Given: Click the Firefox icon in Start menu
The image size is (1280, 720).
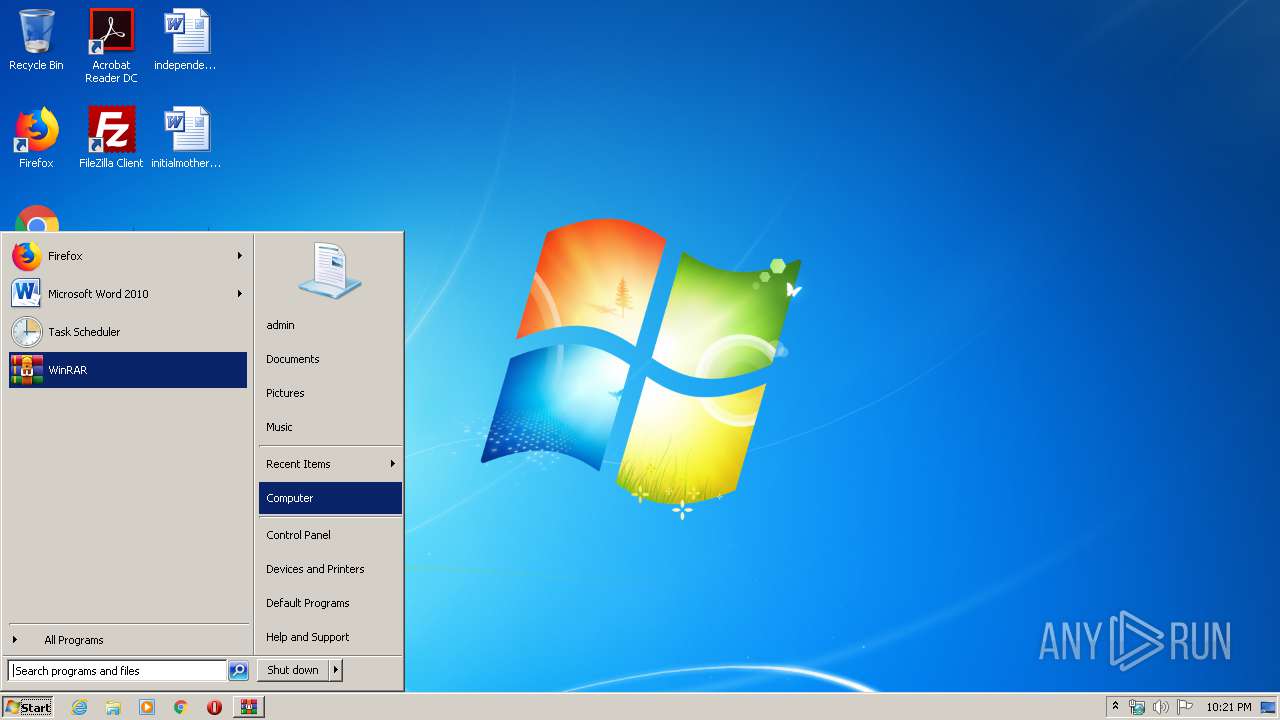Looking at the screenshot, I should [x=27, y=256].
